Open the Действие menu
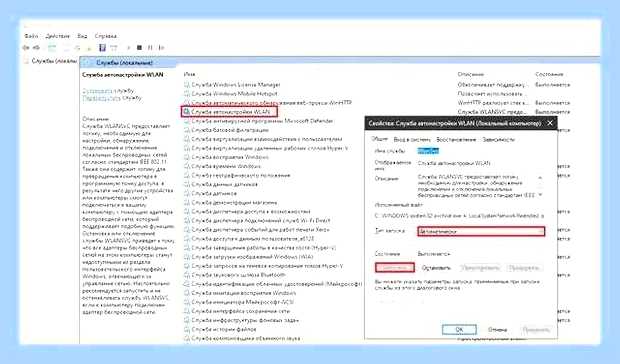This screenshot has width=620, height=364. point(57,36)
